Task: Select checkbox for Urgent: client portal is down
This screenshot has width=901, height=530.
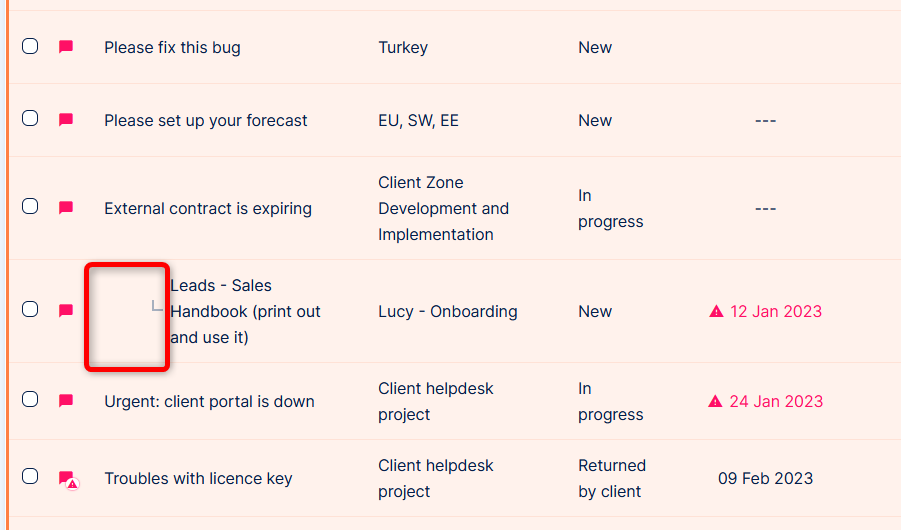Action: [x=30, y=399]
